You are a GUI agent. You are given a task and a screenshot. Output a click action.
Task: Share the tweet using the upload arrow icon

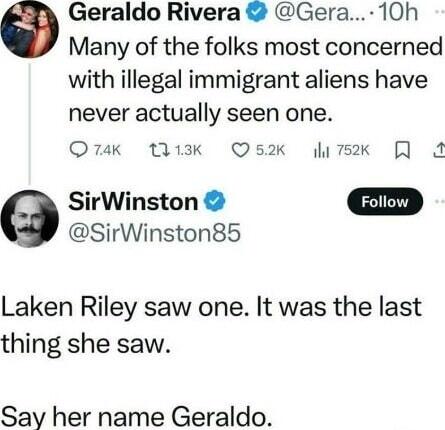click(x=440, y=150)
